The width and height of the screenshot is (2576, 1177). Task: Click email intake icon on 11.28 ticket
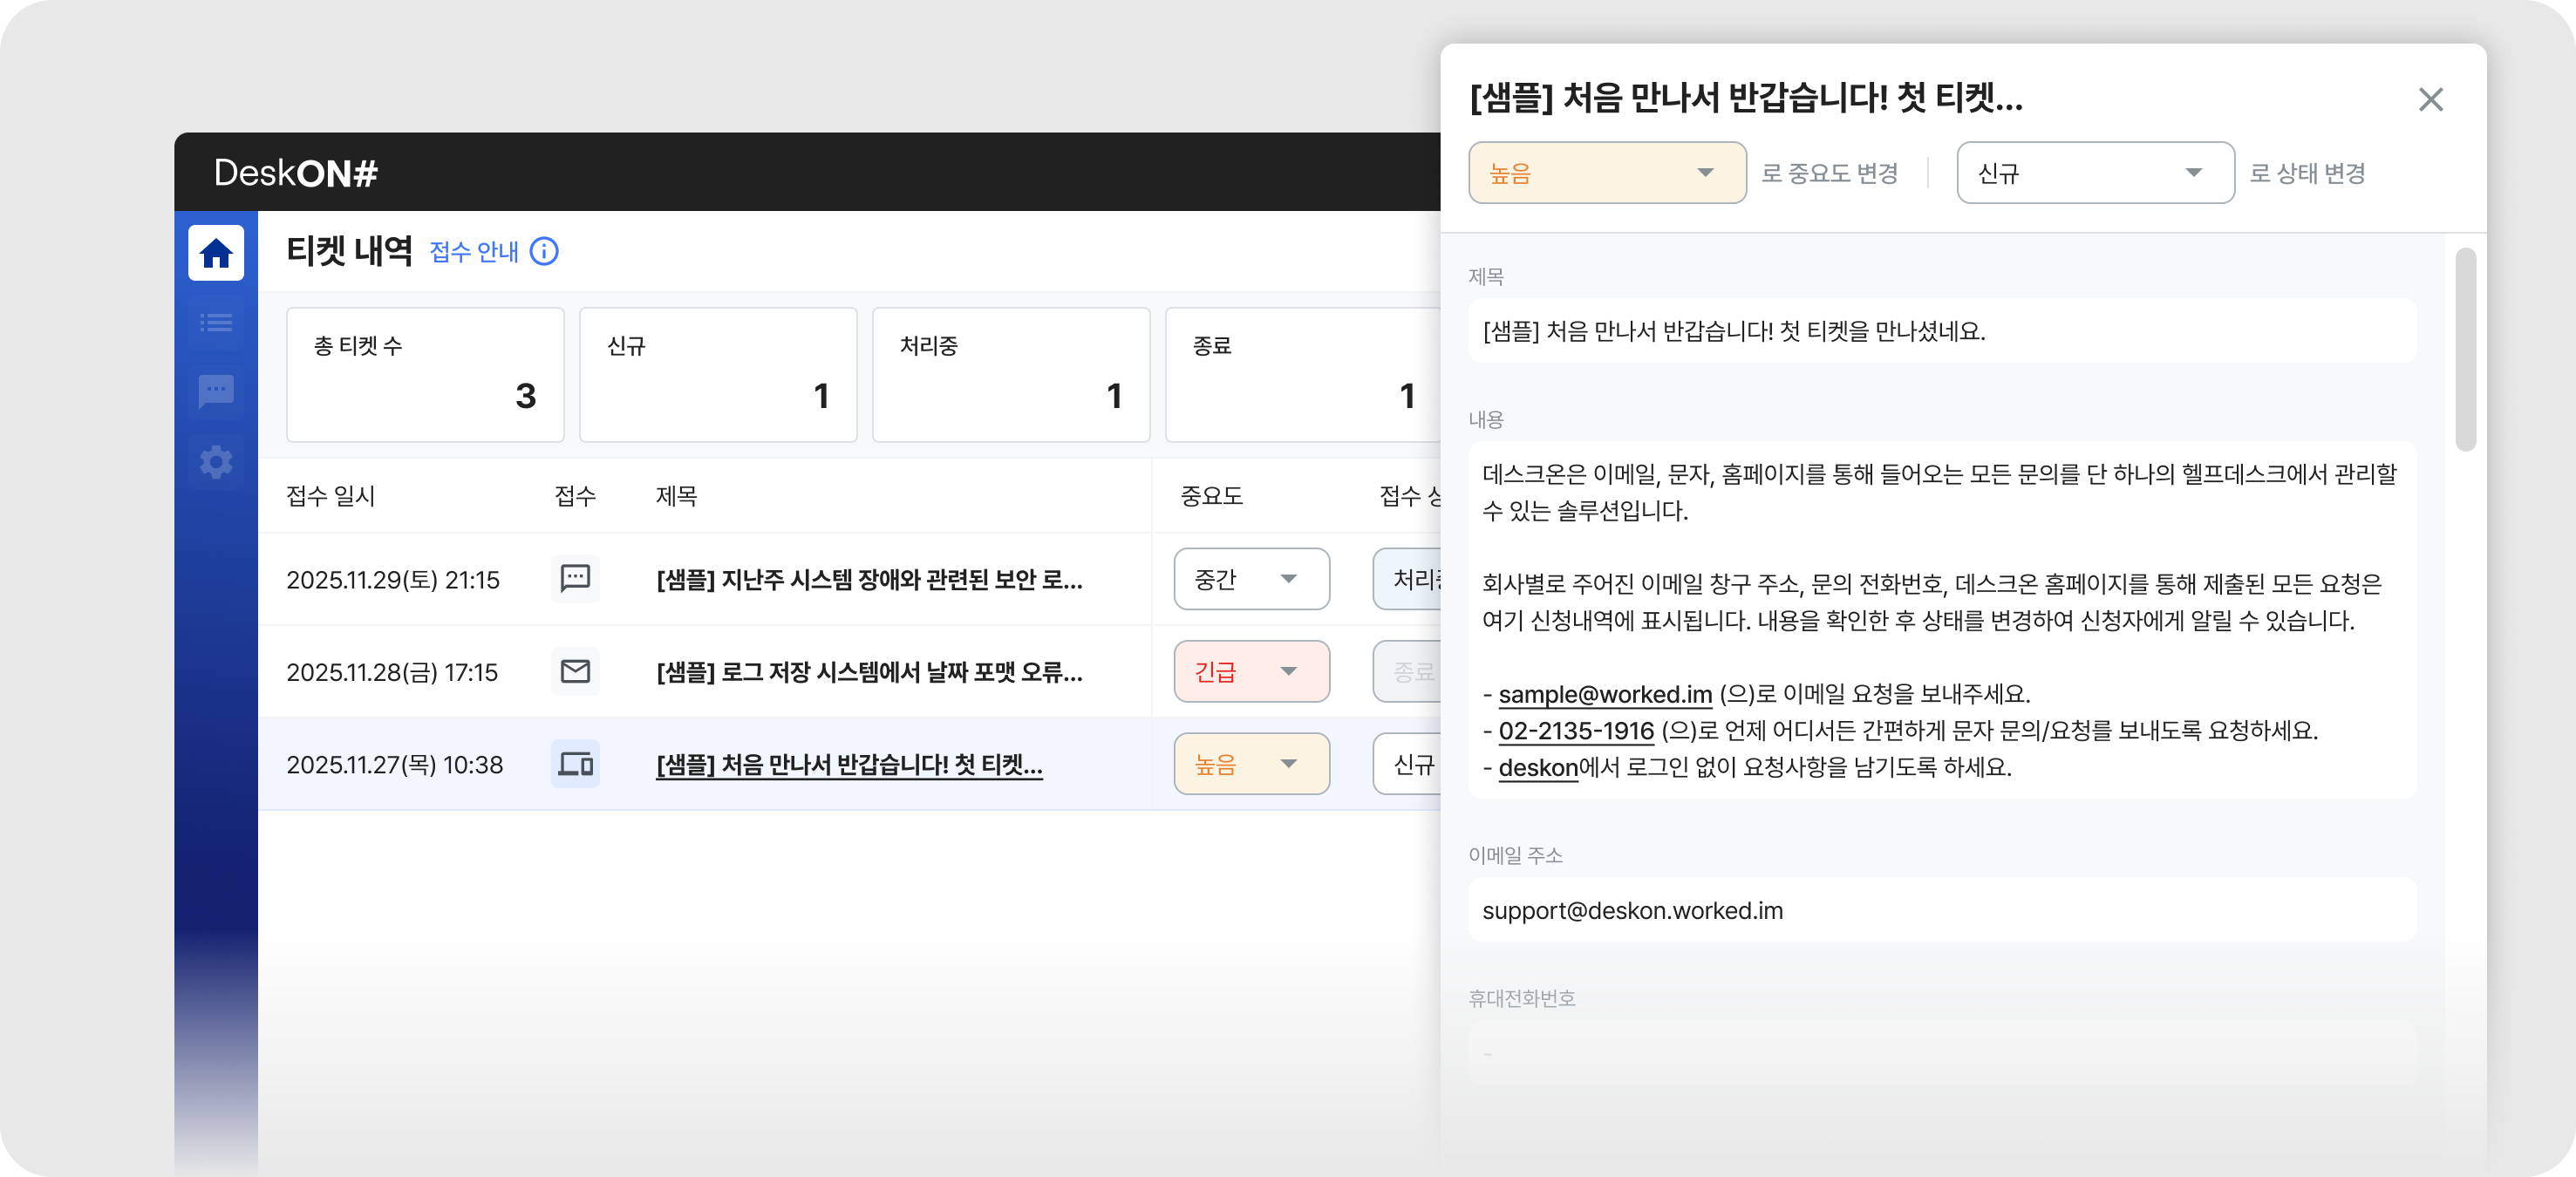click(575, 671)
